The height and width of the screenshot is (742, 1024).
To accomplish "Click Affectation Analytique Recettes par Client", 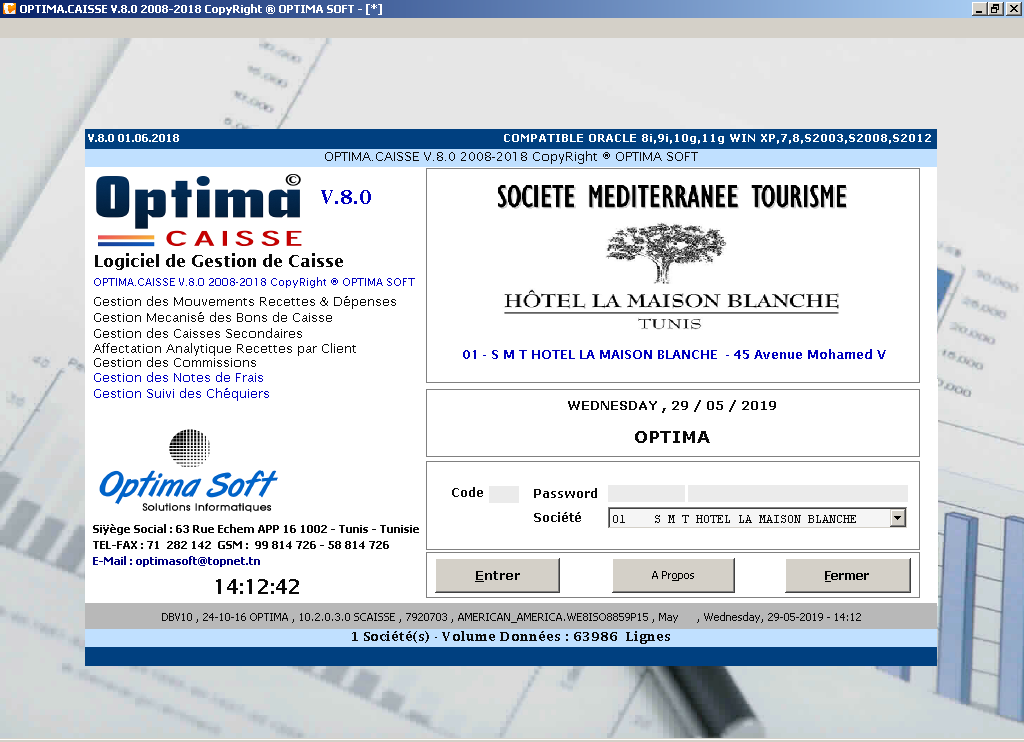I will (x=225, y=348).
